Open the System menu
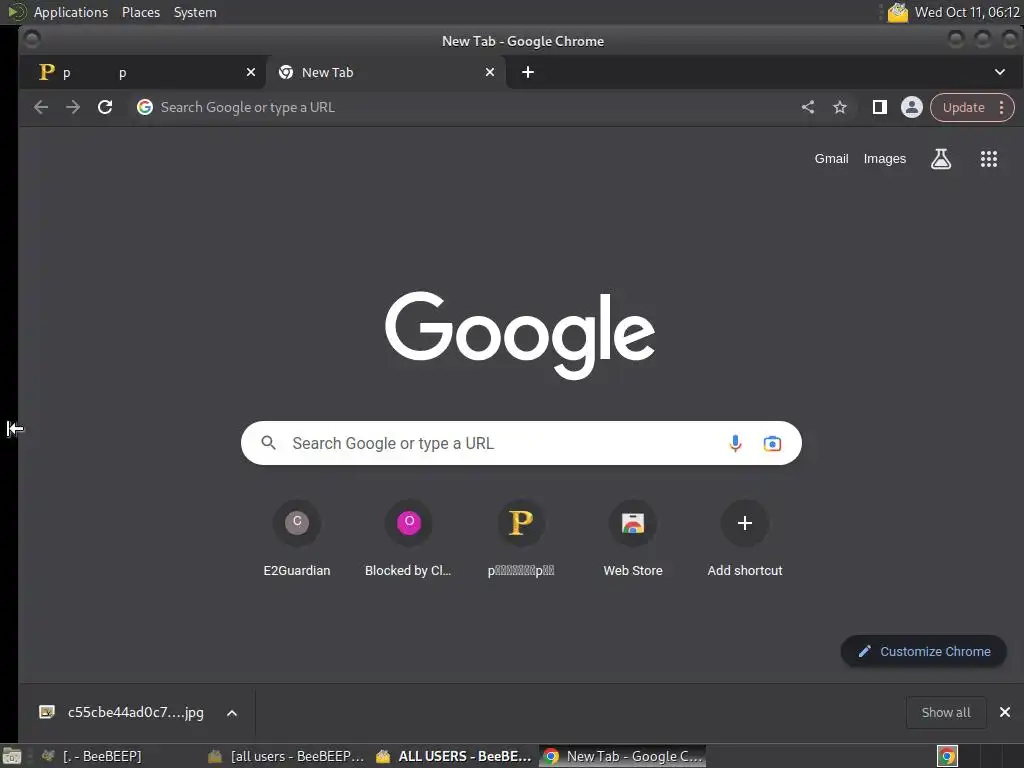The height and width of the screenshot is (768, 1024). point(195,12)
